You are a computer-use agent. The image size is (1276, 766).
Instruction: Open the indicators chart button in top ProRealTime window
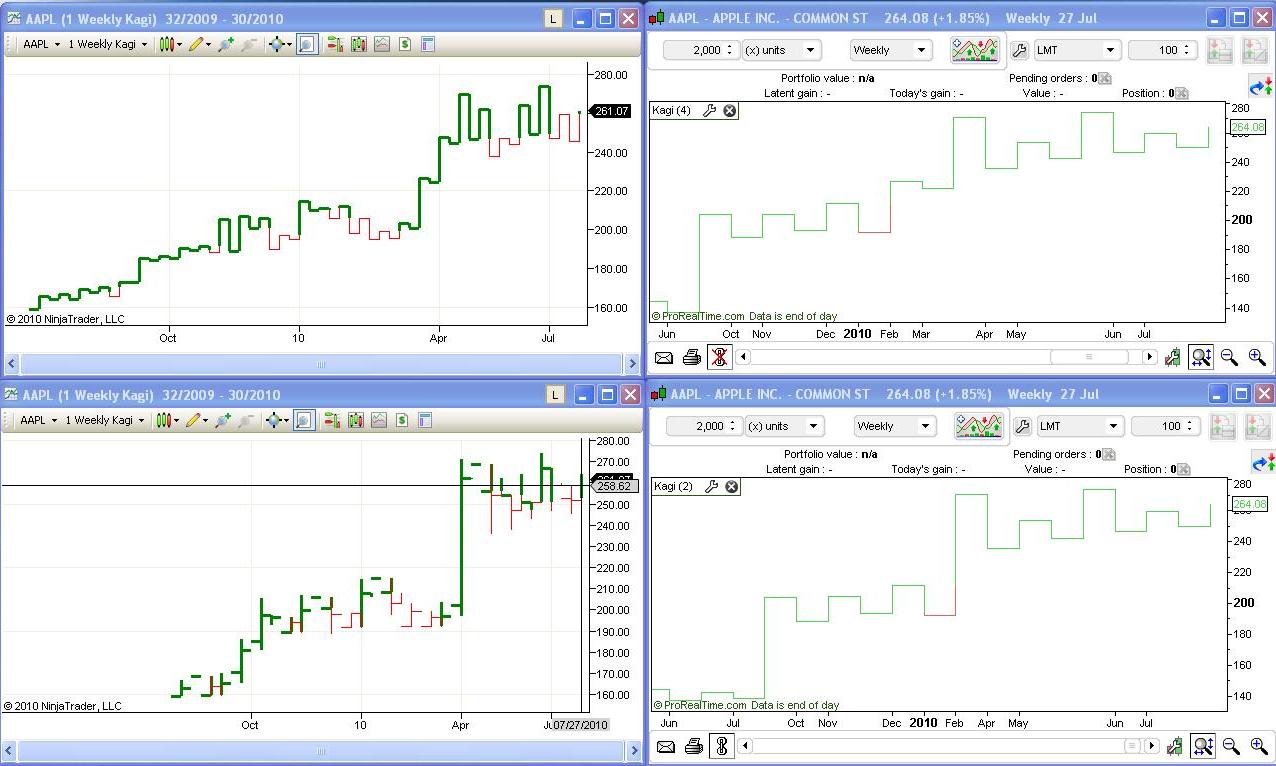[975, 50]
